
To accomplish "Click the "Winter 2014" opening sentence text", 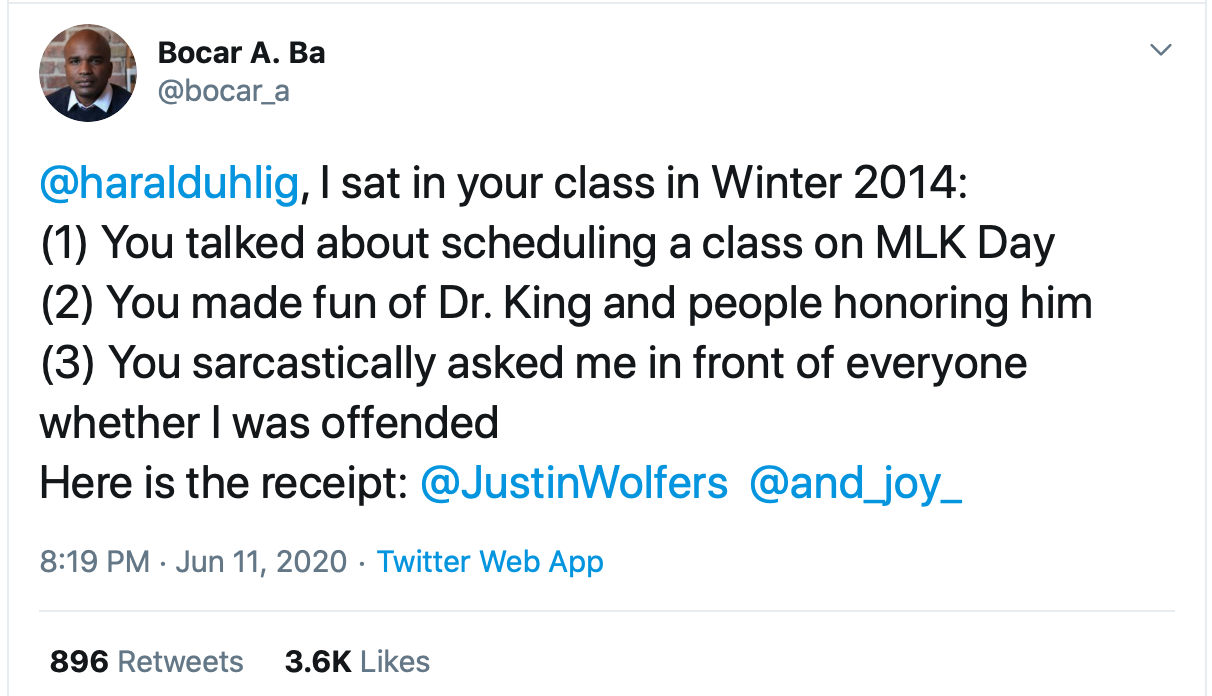I will (640, 186).
